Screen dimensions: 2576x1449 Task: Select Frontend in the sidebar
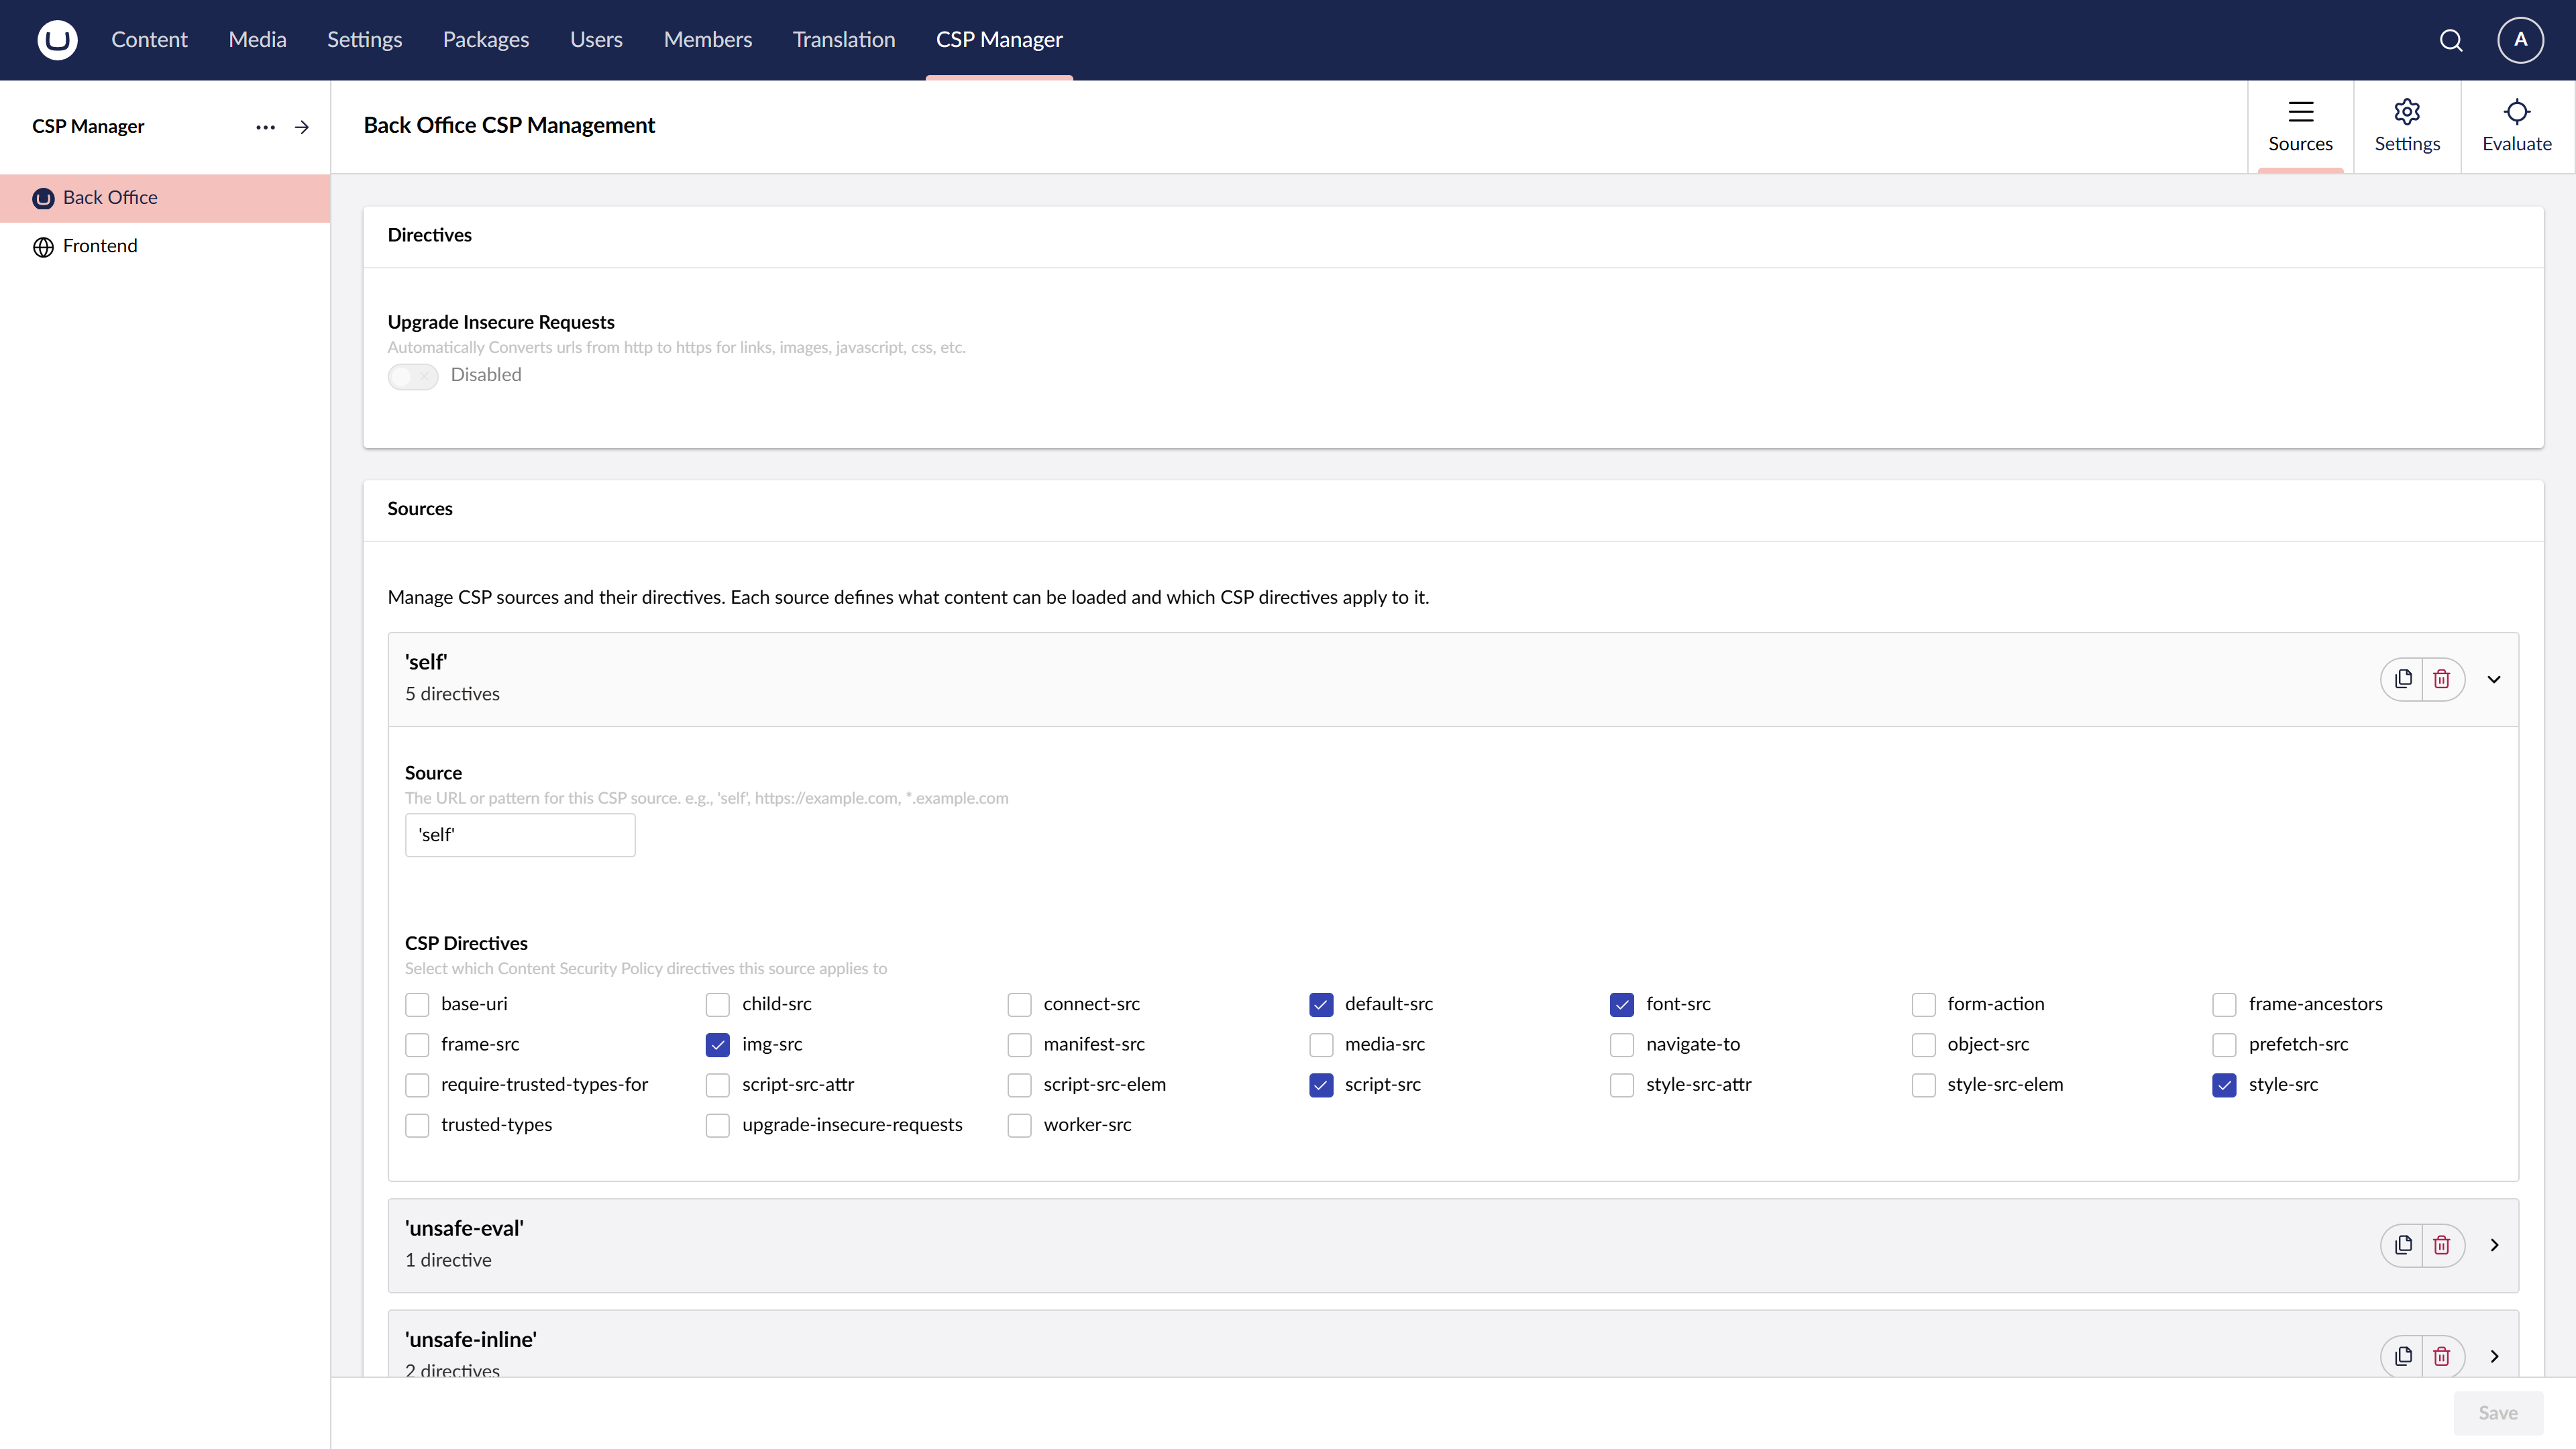coord(100,246)
